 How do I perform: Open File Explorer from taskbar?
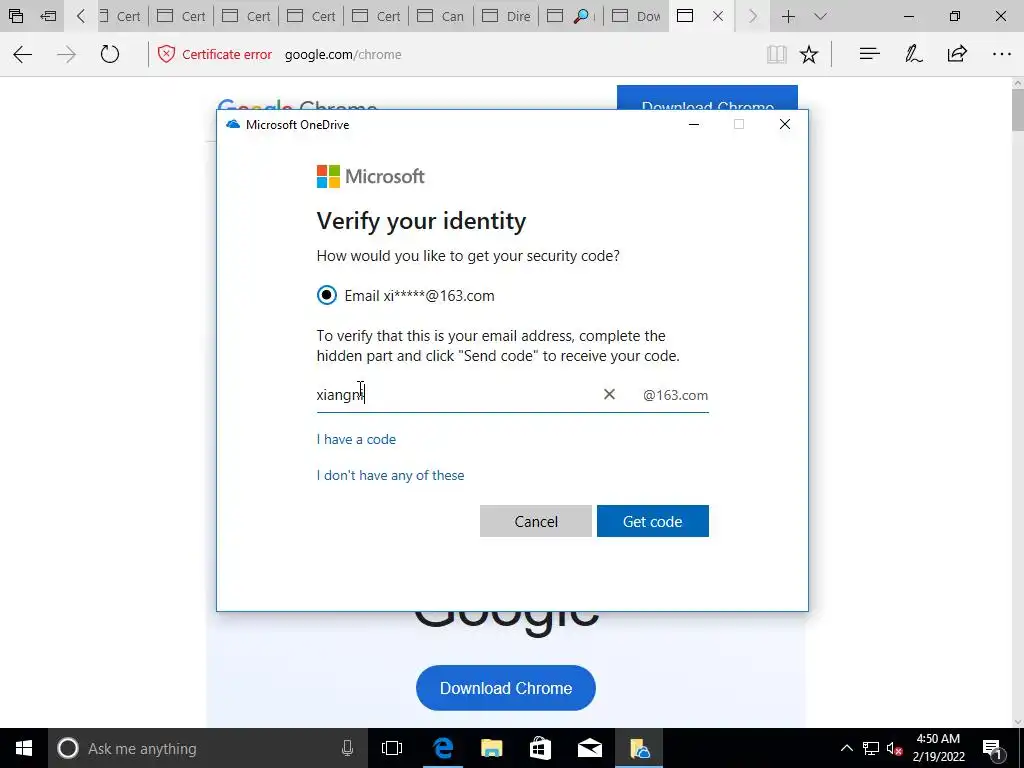tap(491, 748)
